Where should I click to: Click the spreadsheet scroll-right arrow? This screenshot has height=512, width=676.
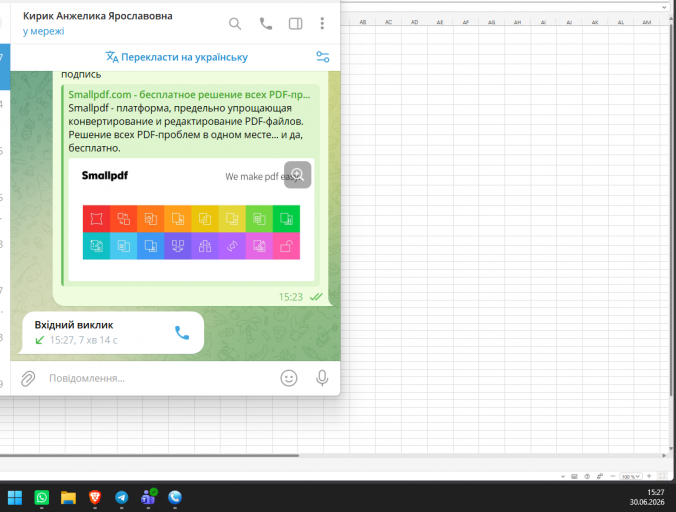pos(664,455)
